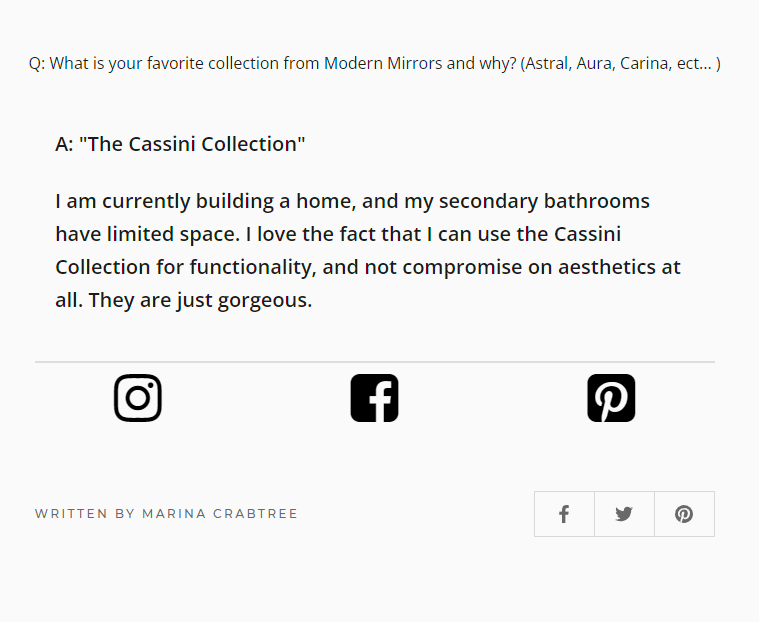Click the sentence "They are just gorgeous."
759x622 pixels.
pyautogui.click(x=200, y=300)
